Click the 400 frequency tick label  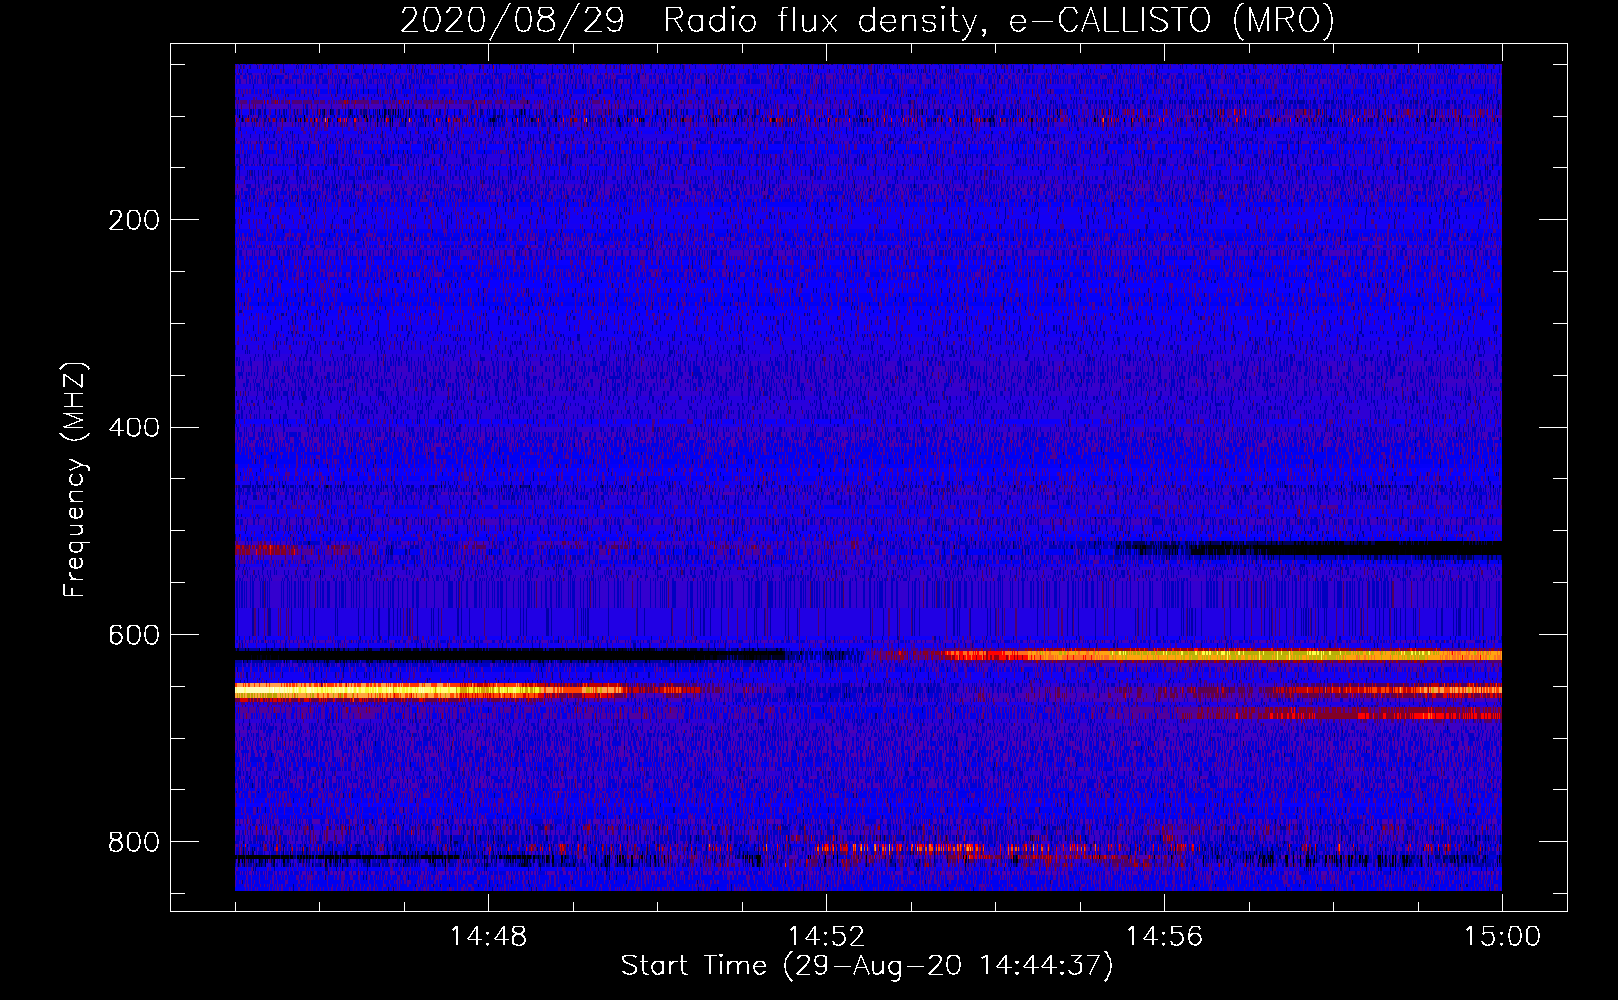(x=134, y=428)
